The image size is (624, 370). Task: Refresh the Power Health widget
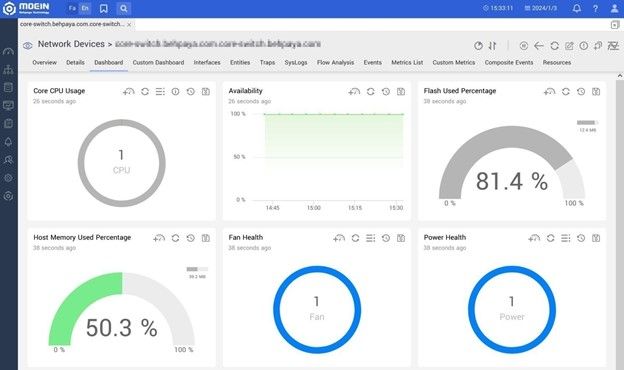550,238
